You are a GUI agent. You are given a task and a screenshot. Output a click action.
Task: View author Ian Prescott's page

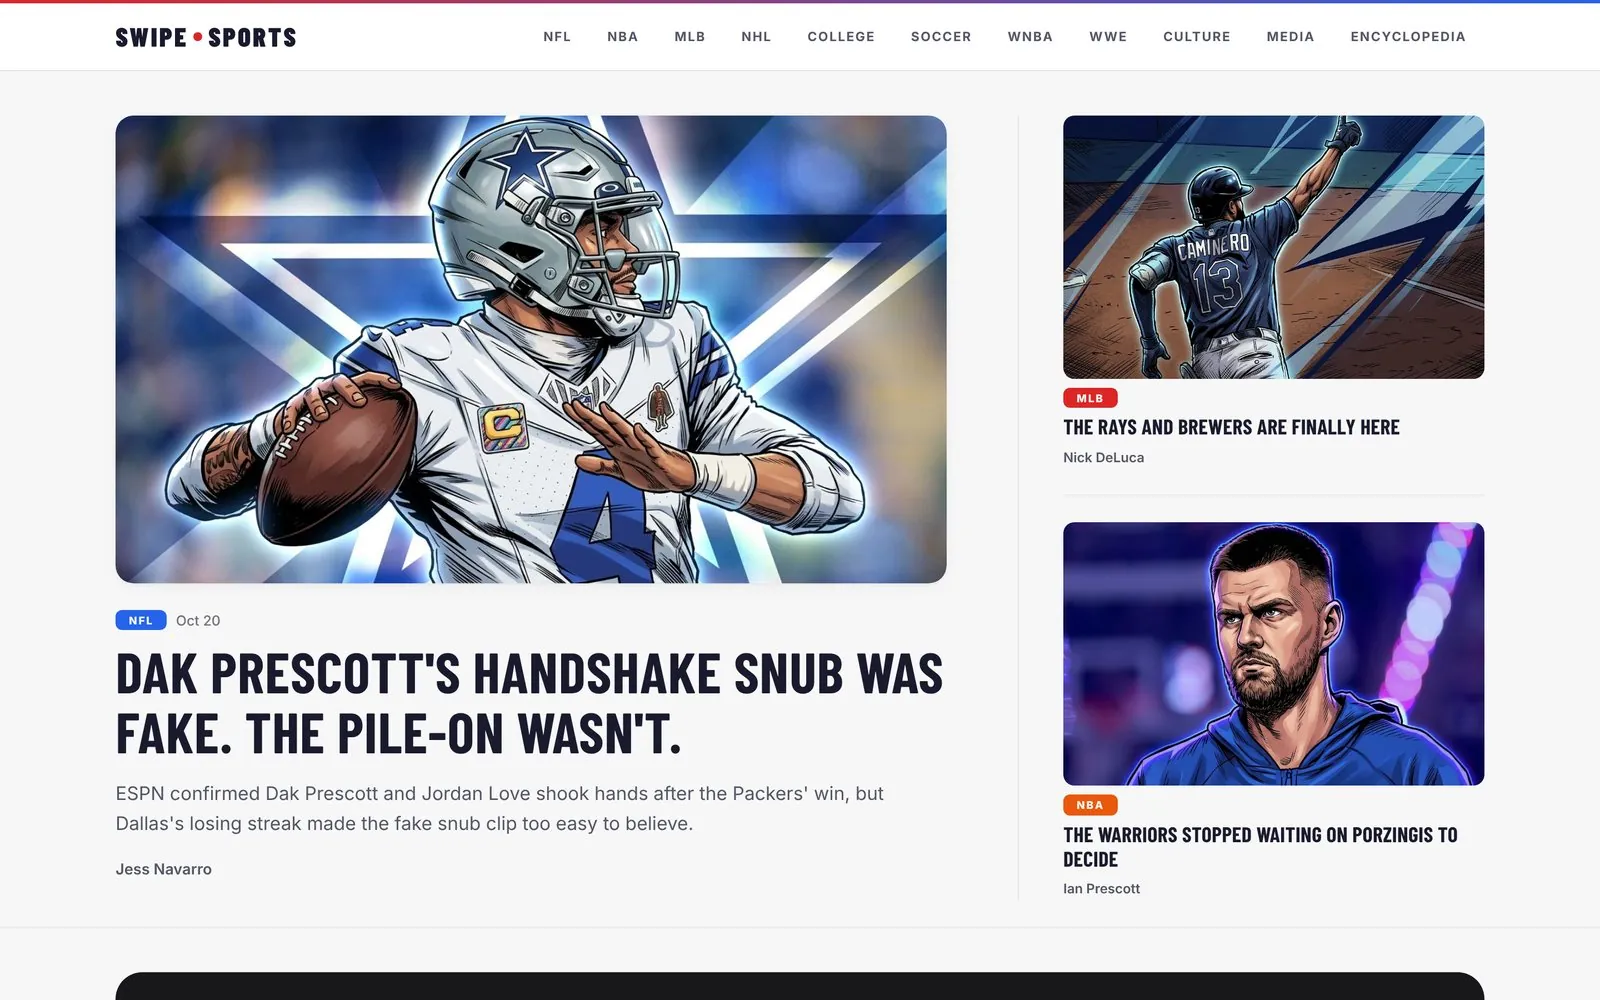click(1101, 888)
